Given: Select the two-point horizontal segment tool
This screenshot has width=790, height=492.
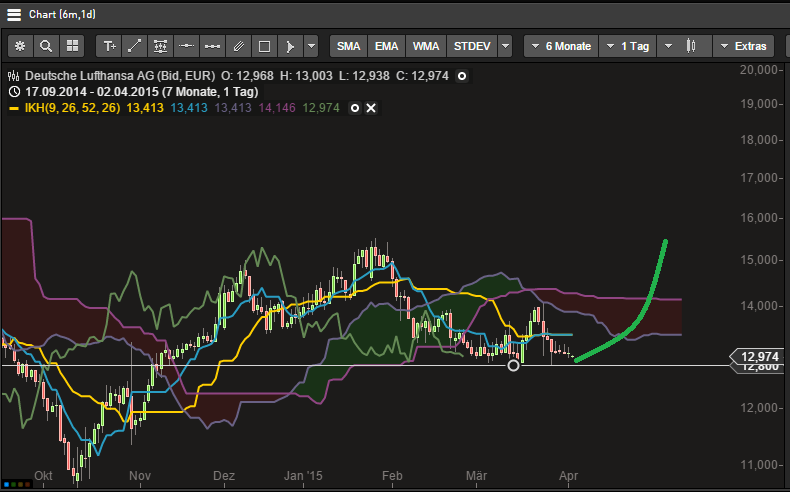Looking at the screenshot, I should (x=213, y=46).
